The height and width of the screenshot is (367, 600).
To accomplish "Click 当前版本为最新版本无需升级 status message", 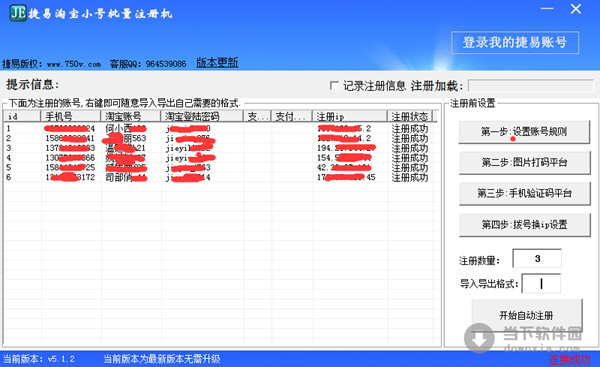I will (x=162, y=359).
